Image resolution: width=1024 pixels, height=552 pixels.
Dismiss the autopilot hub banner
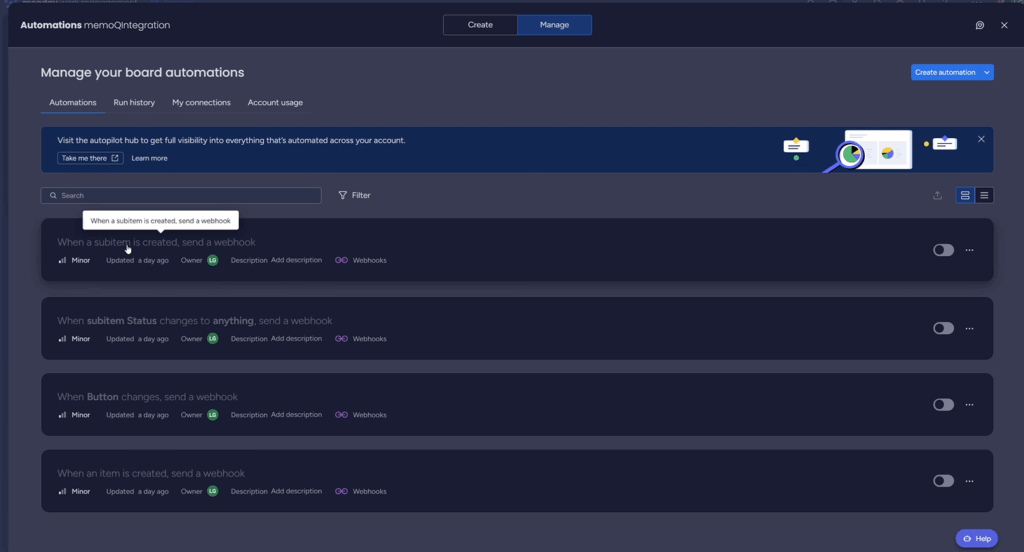click(981, 139)
